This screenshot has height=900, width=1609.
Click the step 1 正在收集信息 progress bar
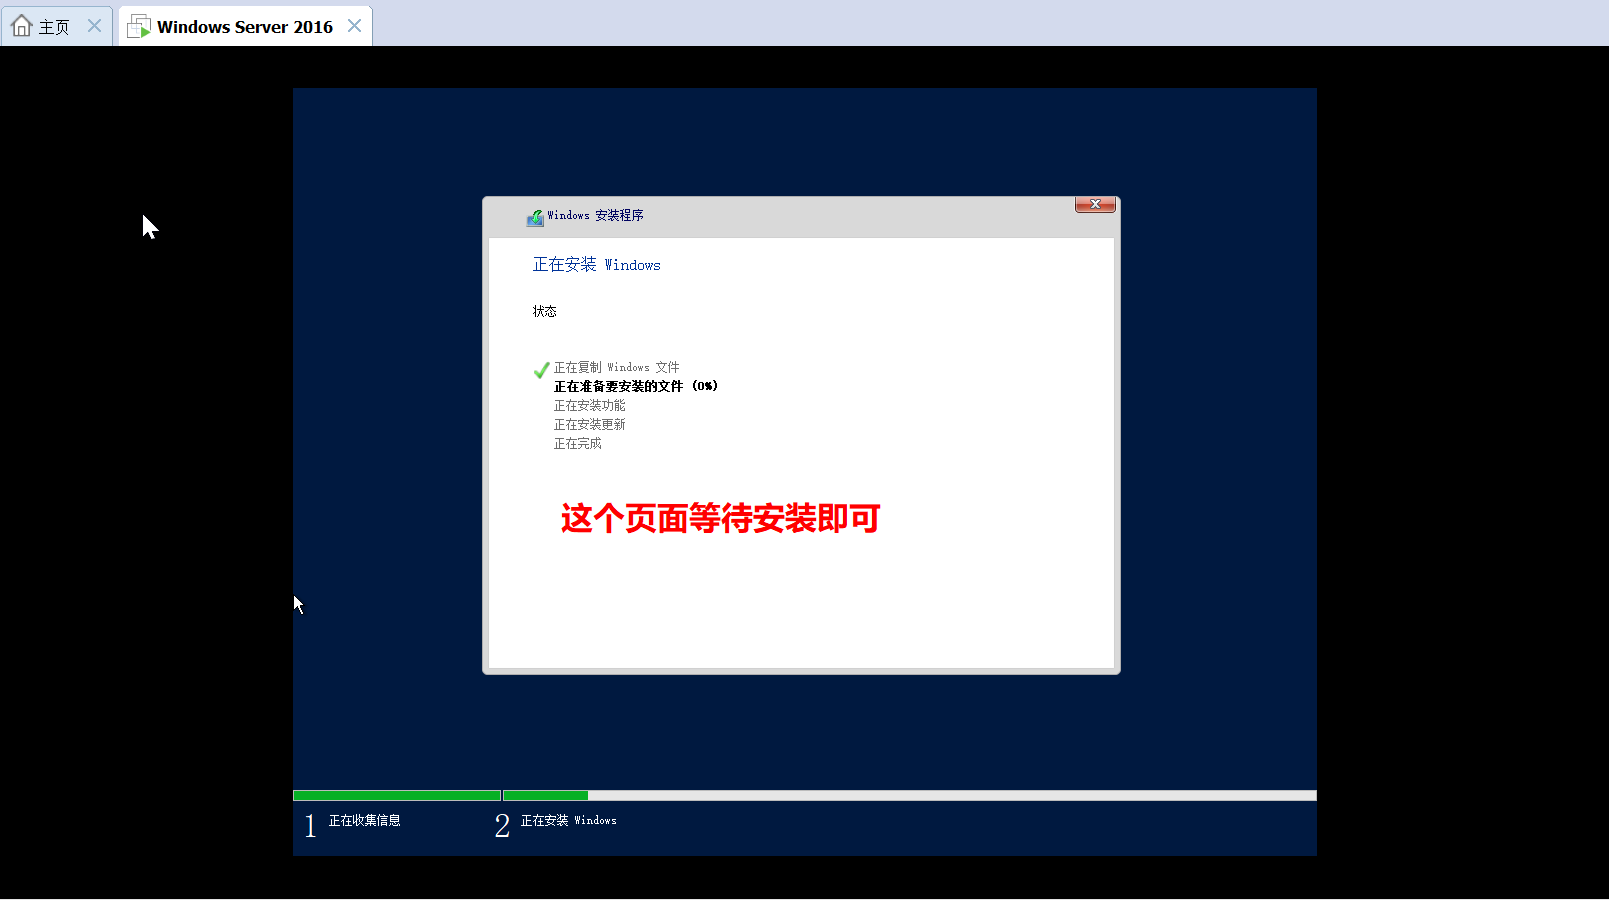point(397,796)
